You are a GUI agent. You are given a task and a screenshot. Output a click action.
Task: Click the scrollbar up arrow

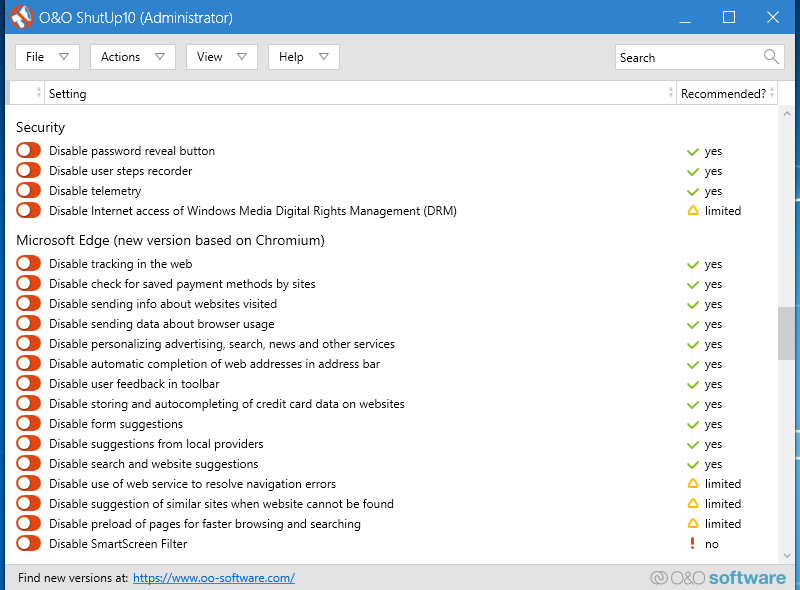(x=786, y=114)
